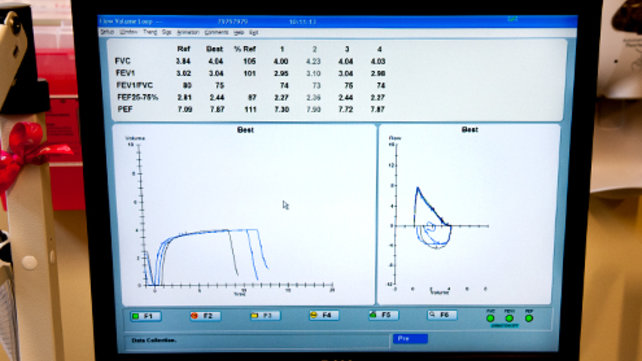Click the F2 button with red icon
The image size is (642, 361).
pyautogui.click(x=205, y=316)
